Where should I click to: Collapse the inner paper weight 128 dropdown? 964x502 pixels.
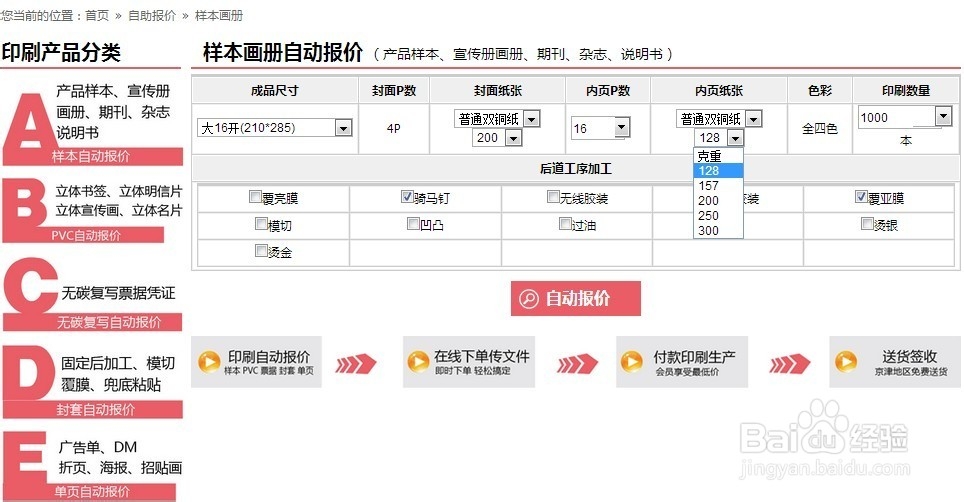[719, 138]
